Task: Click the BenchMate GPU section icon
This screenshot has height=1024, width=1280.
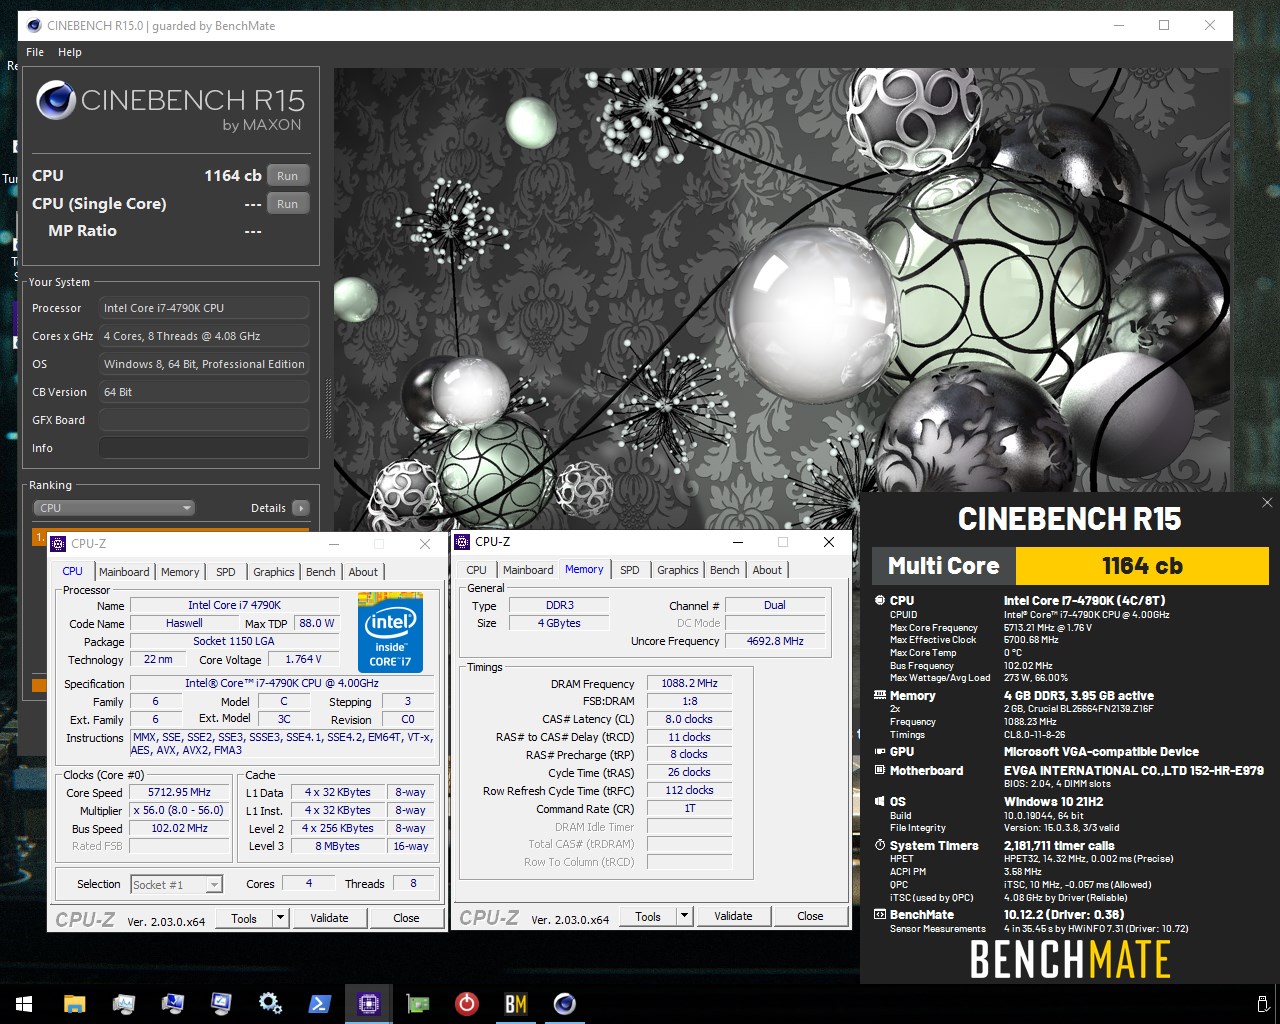Action: pos(880,751)
